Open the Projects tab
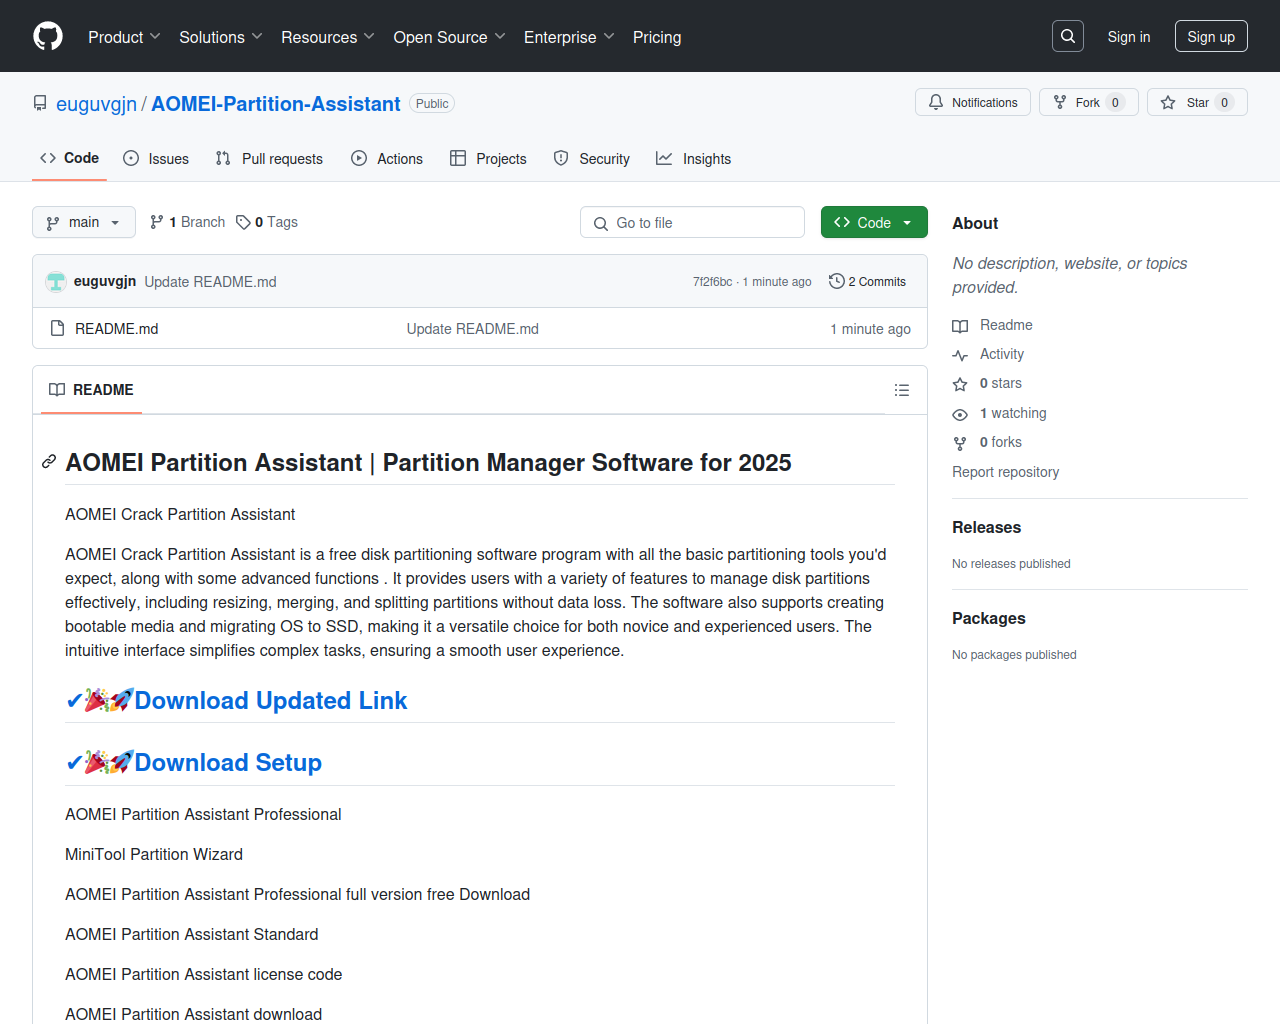This screenshot has height=1024, width=1280. [488, 158]
